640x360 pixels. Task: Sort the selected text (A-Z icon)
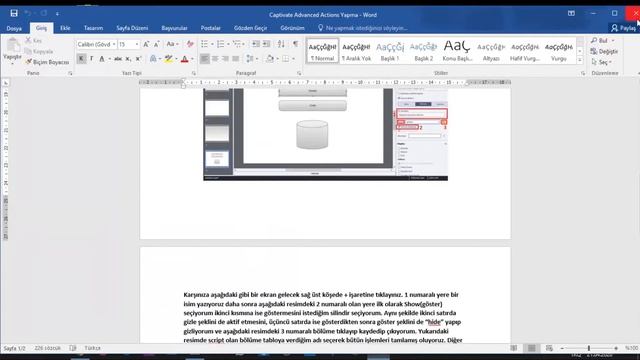[x=281, y=44]
